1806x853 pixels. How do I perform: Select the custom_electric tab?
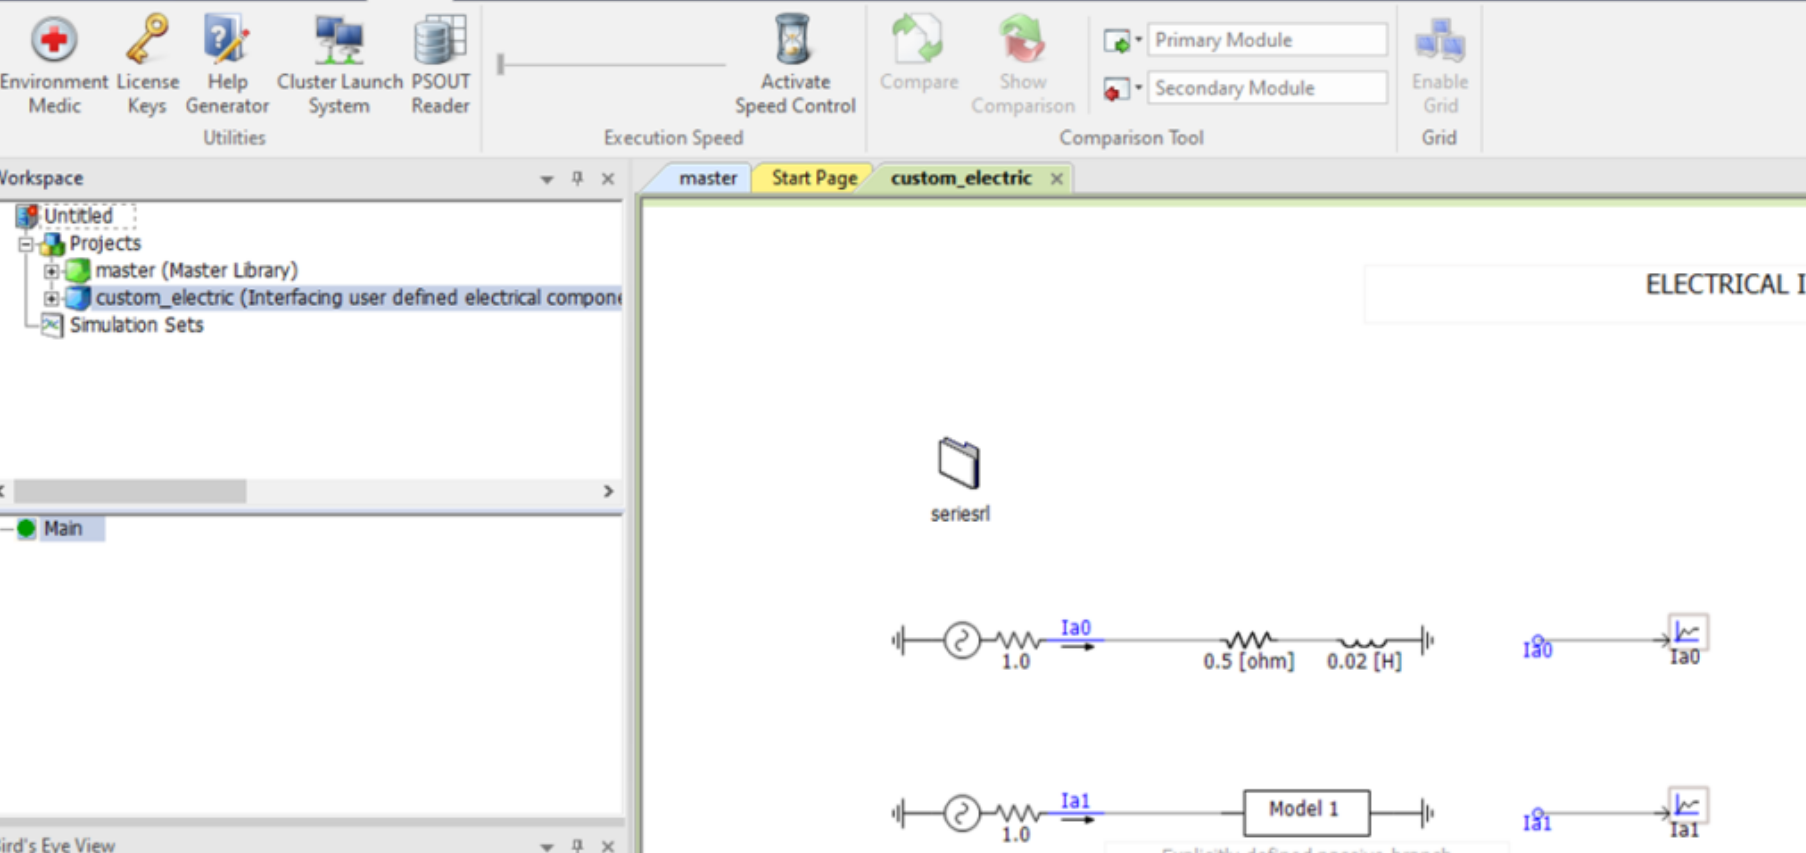[x=960, y=178]
